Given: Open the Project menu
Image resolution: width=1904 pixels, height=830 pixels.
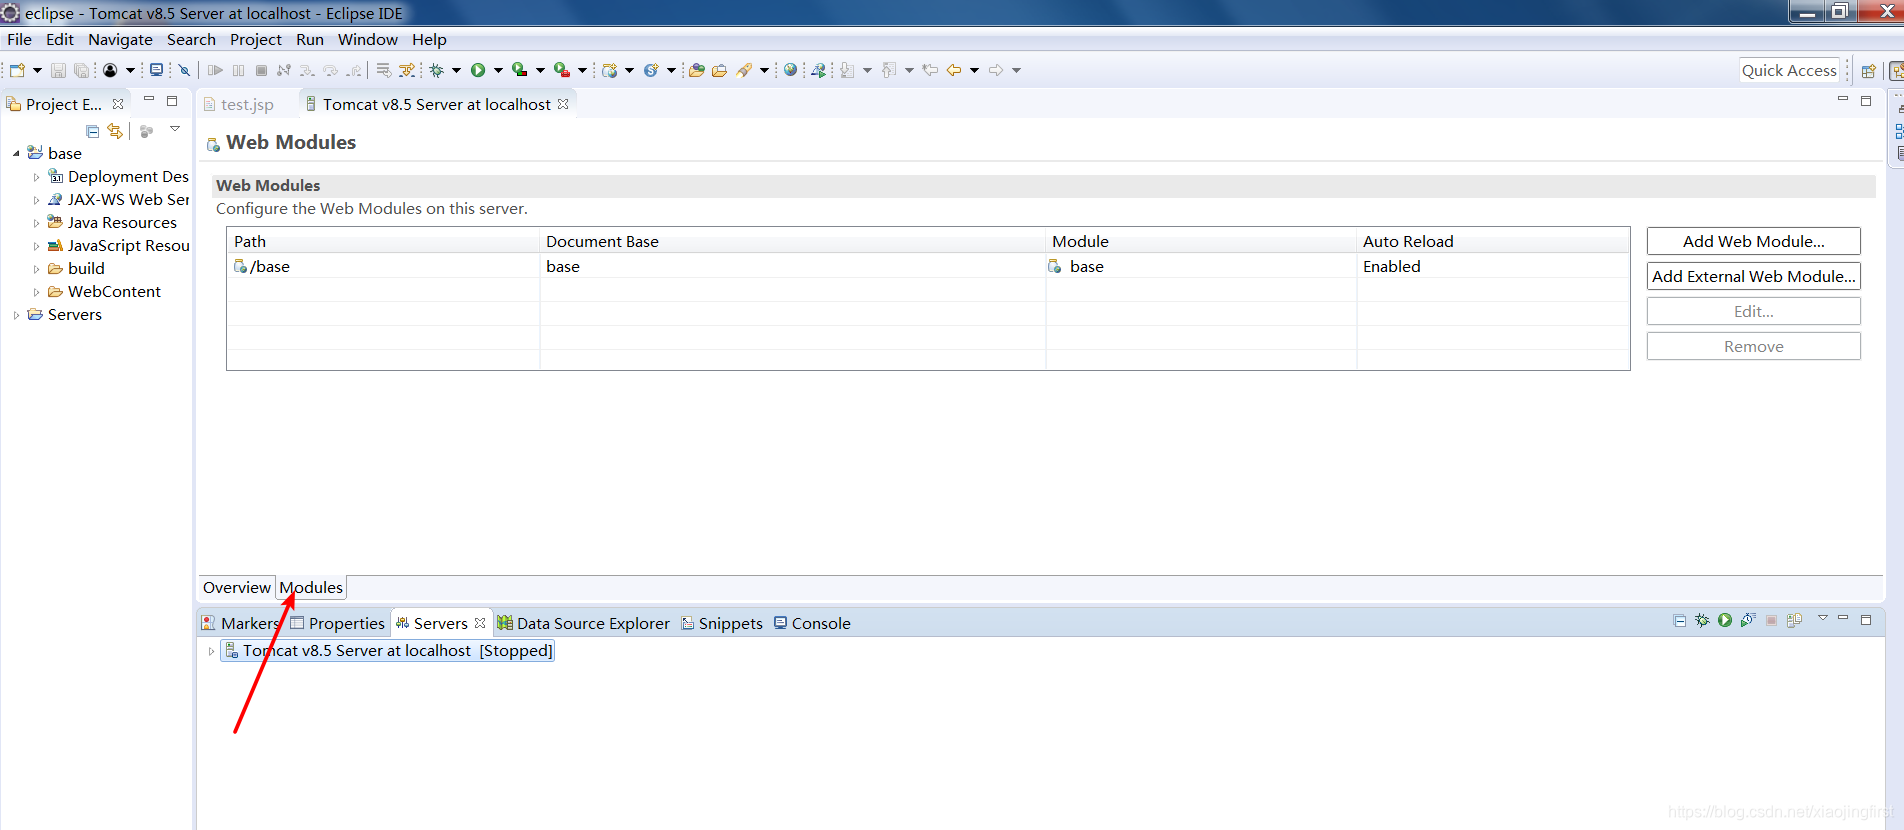Looking at the screenshot, I should (x=256, y=39).
